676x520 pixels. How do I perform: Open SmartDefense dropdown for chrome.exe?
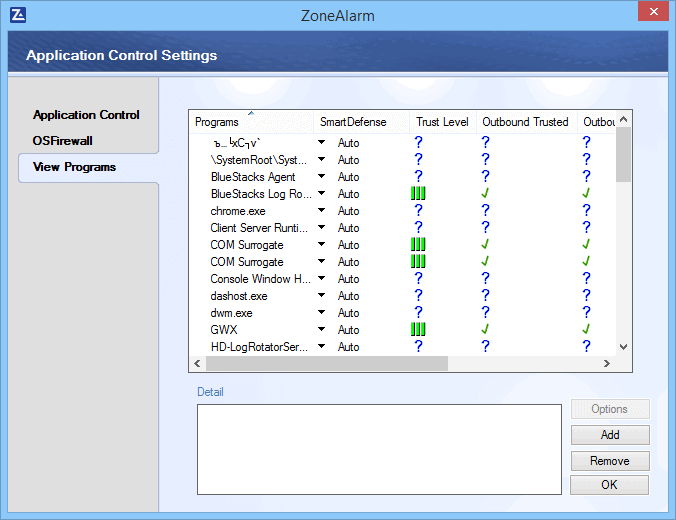[x=322, y=210]
